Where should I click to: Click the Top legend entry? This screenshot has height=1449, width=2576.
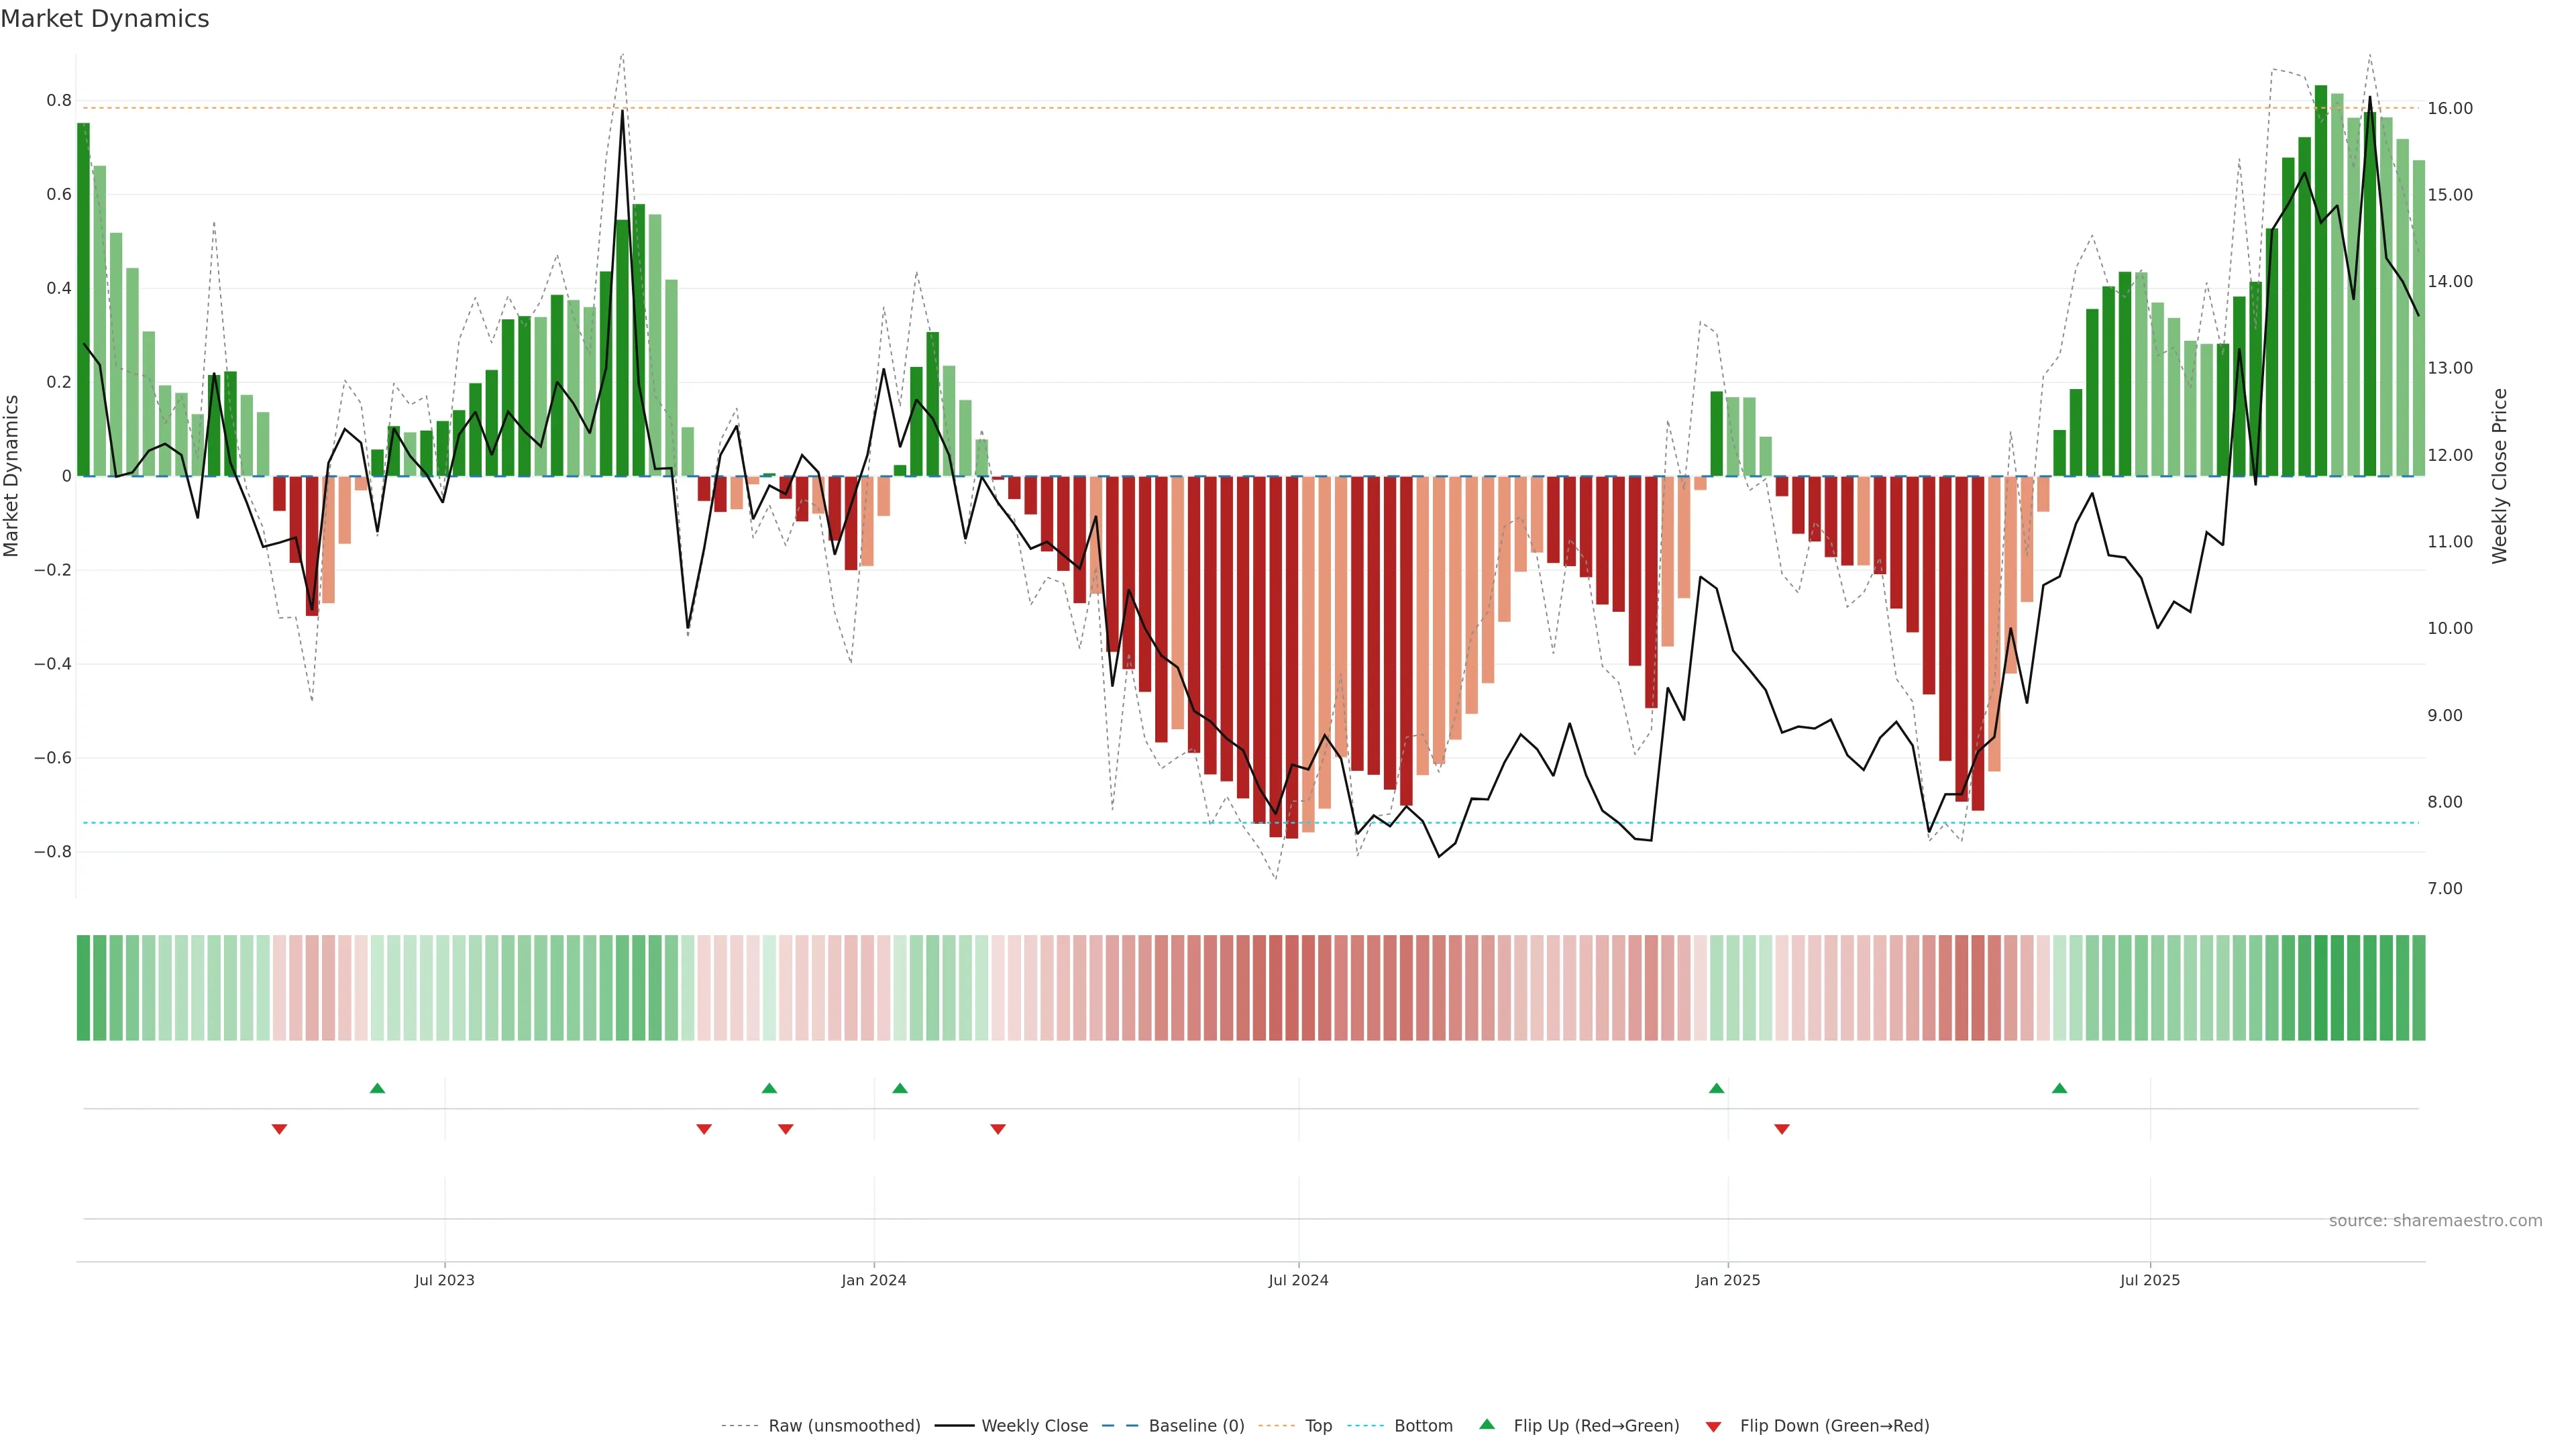[x=1318, y=1426]
